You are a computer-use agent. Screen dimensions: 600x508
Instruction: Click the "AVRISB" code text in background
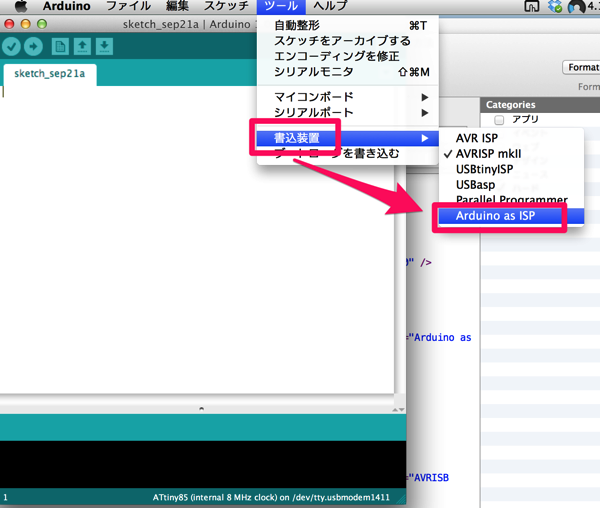coord(431,478)
